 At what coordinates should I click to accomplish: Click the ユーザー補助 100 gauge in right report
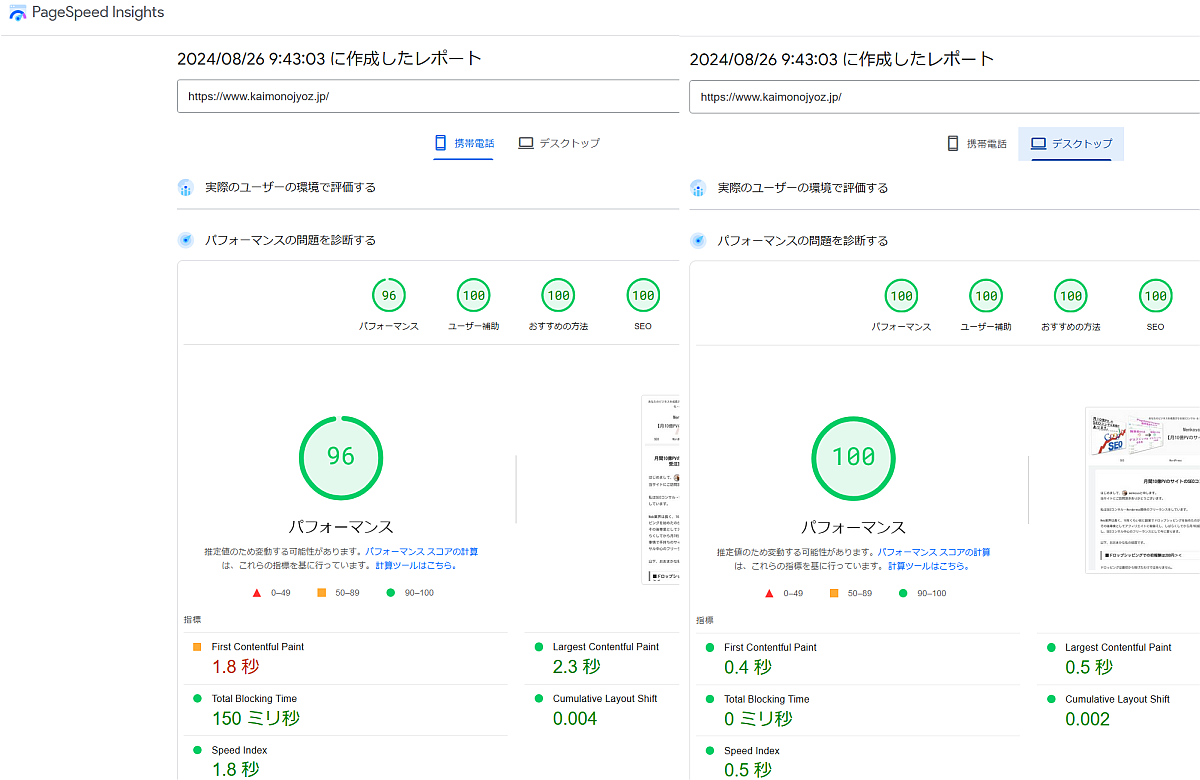click(986, 295)
